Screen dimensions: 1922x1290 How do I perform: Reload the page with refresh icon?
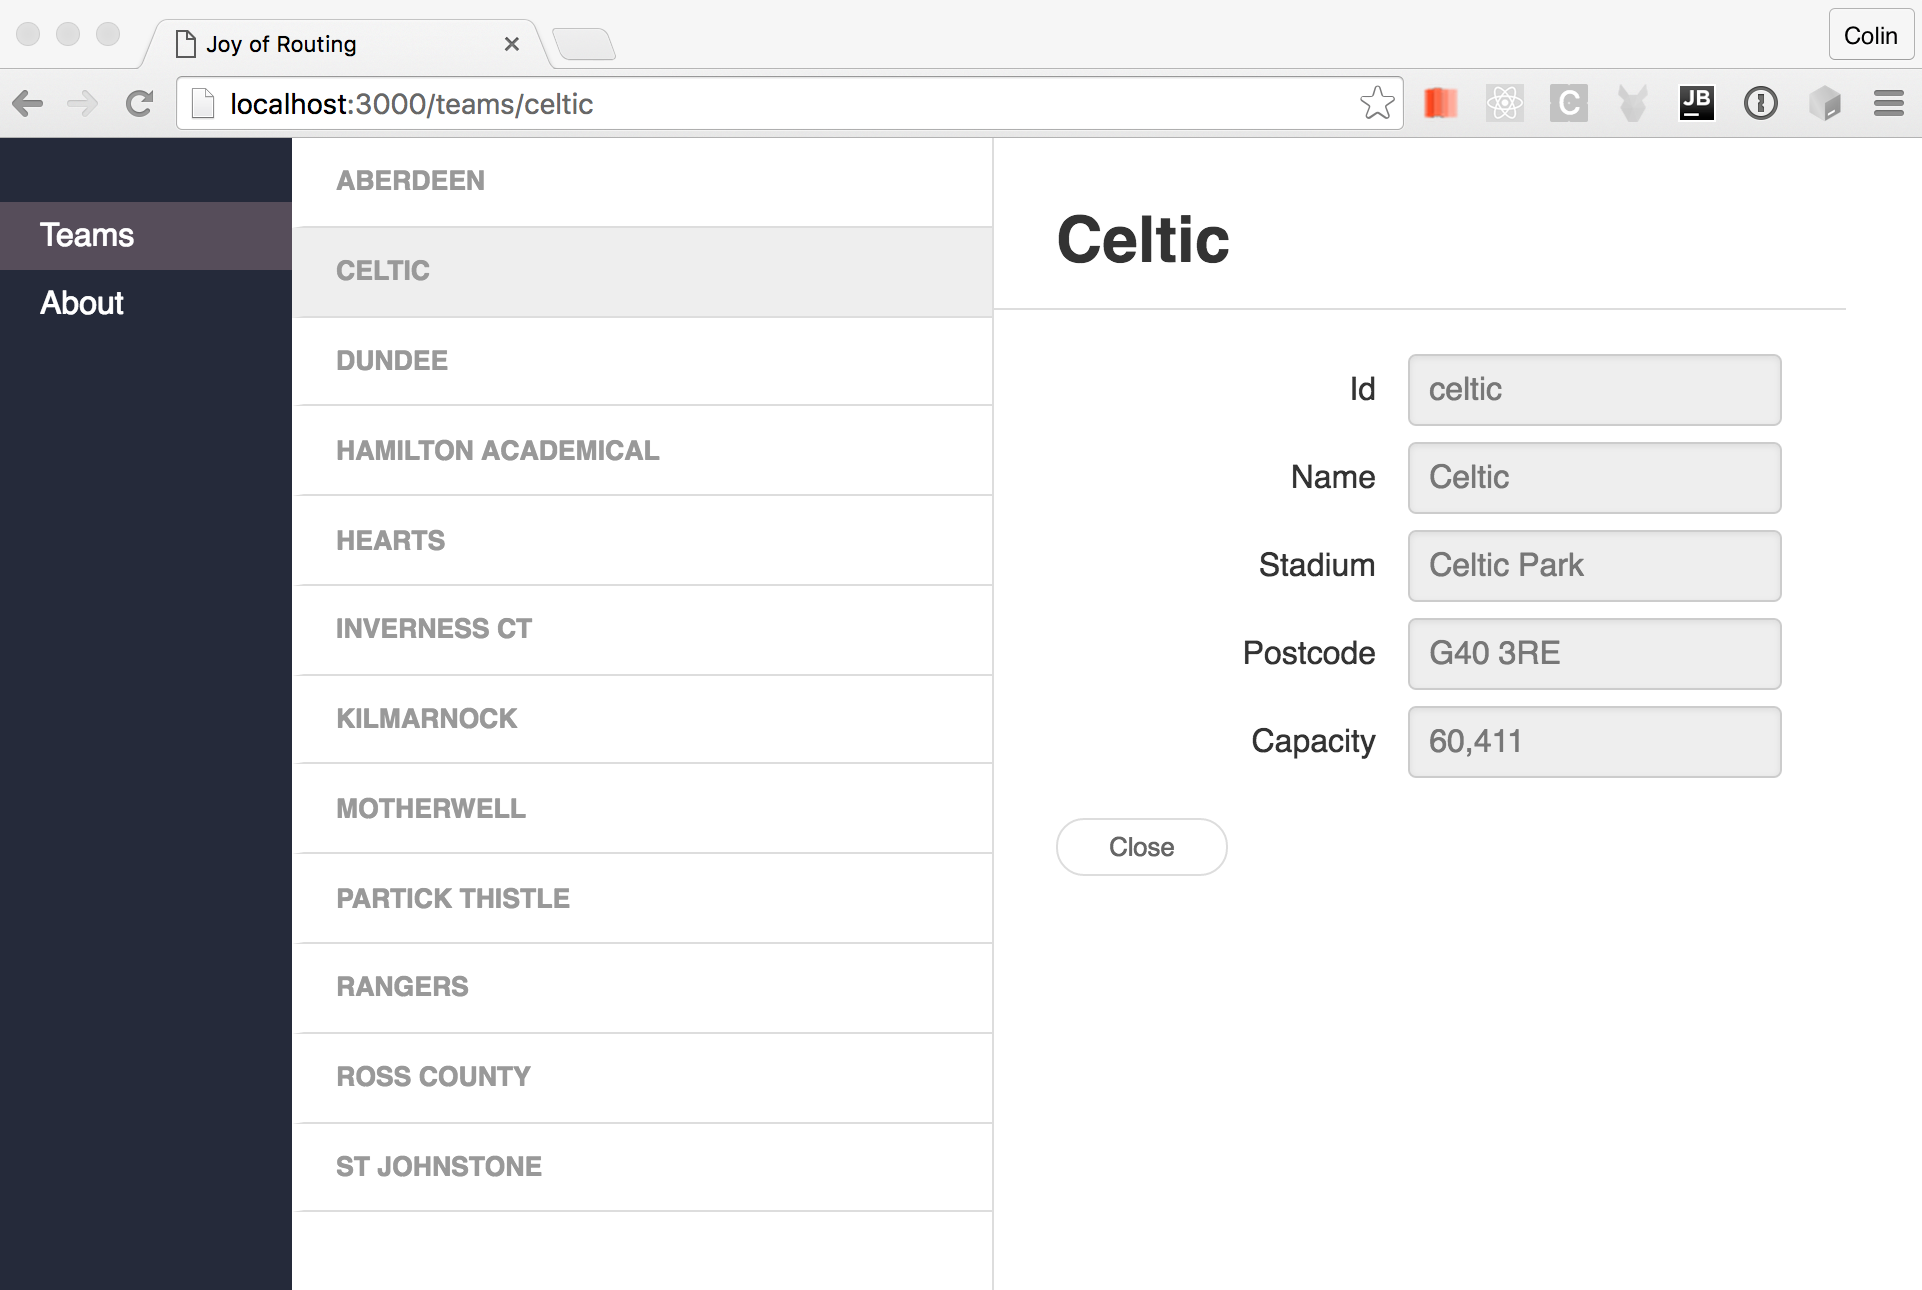point(140,103)
